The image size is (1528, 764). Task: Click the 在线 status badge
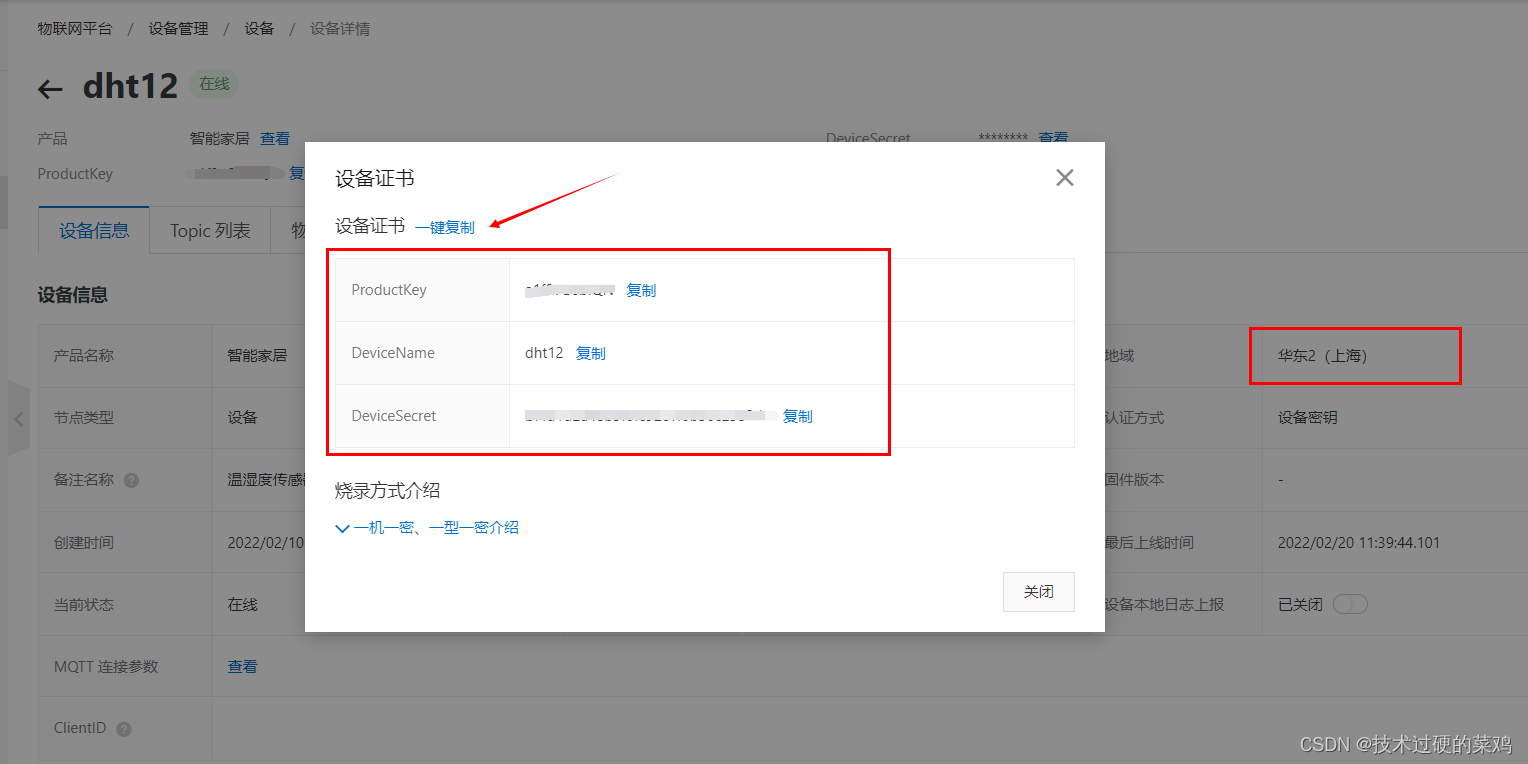pos(213,84)
